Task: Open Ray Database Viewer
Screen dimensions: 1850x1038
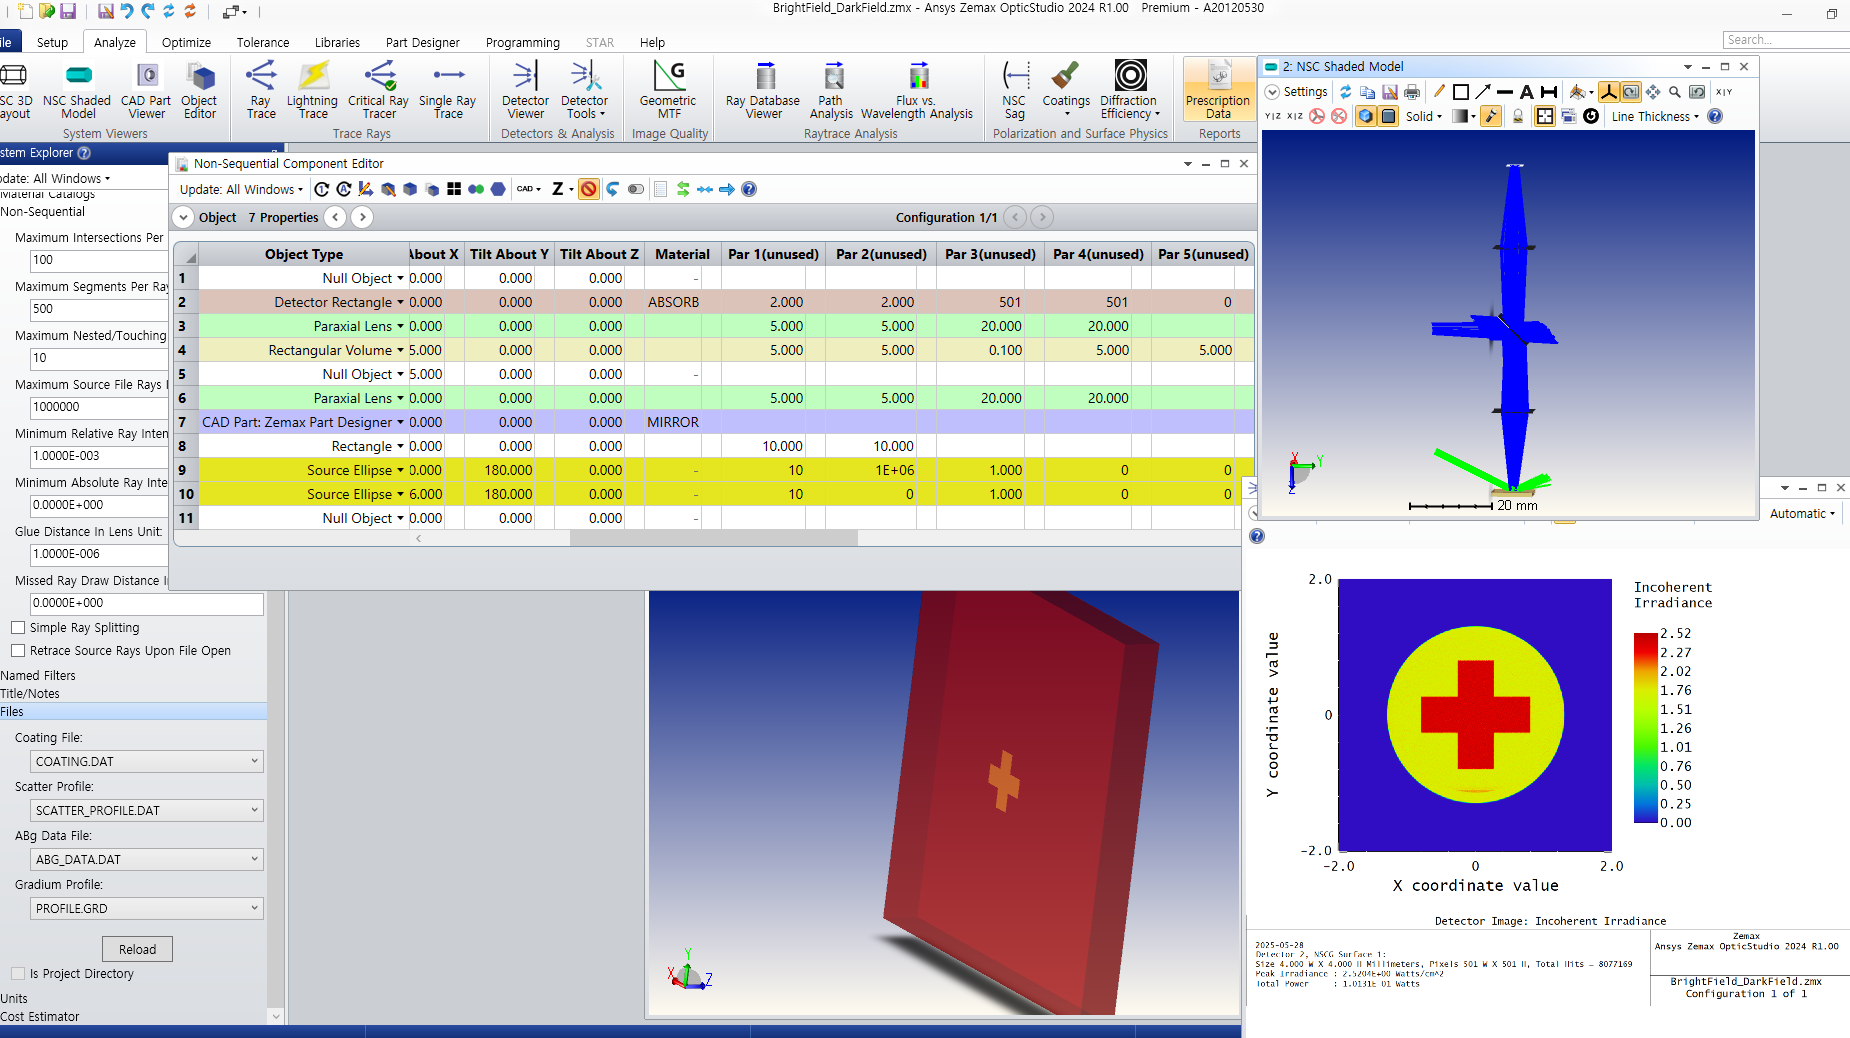Action: tap(763, 91)
